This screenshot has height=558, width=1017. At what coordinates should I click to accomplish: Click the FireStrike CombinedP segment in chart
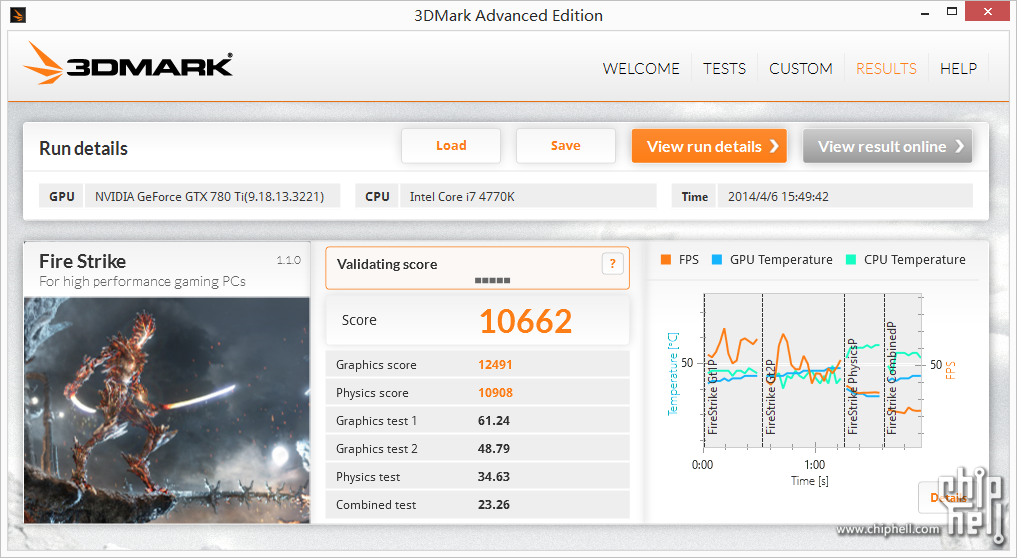coord(903,370)
